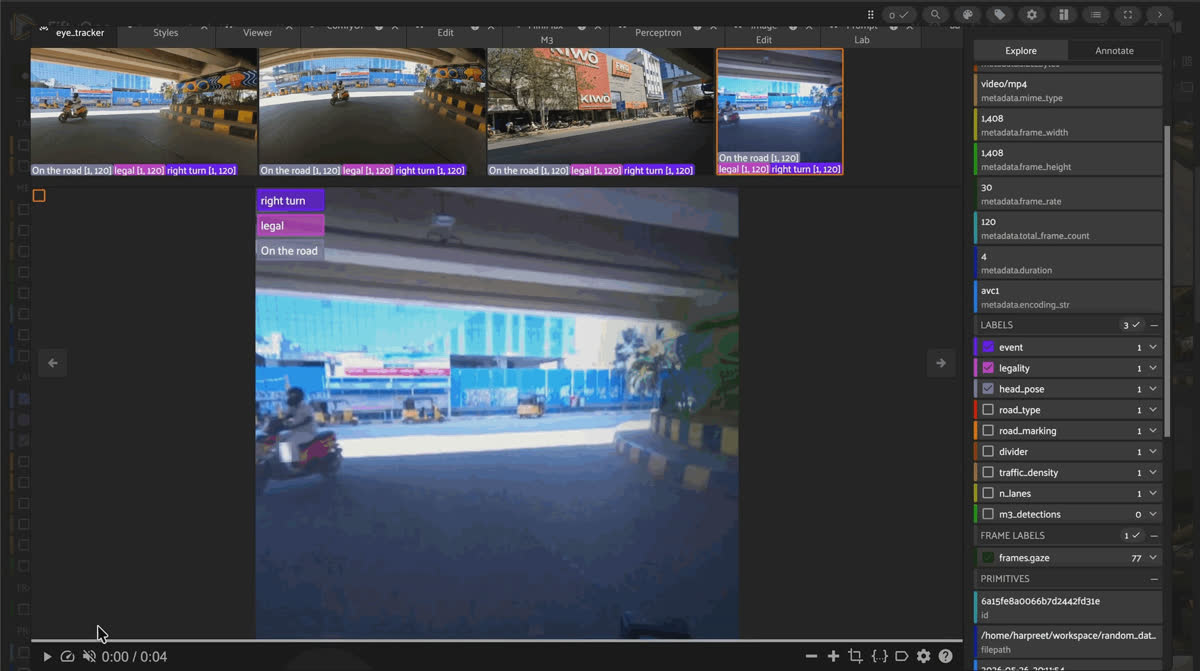Screen dimensions: 1200x671
Task: Open help question mark icon
Action: pyautogui.click(x=945, y=656)
